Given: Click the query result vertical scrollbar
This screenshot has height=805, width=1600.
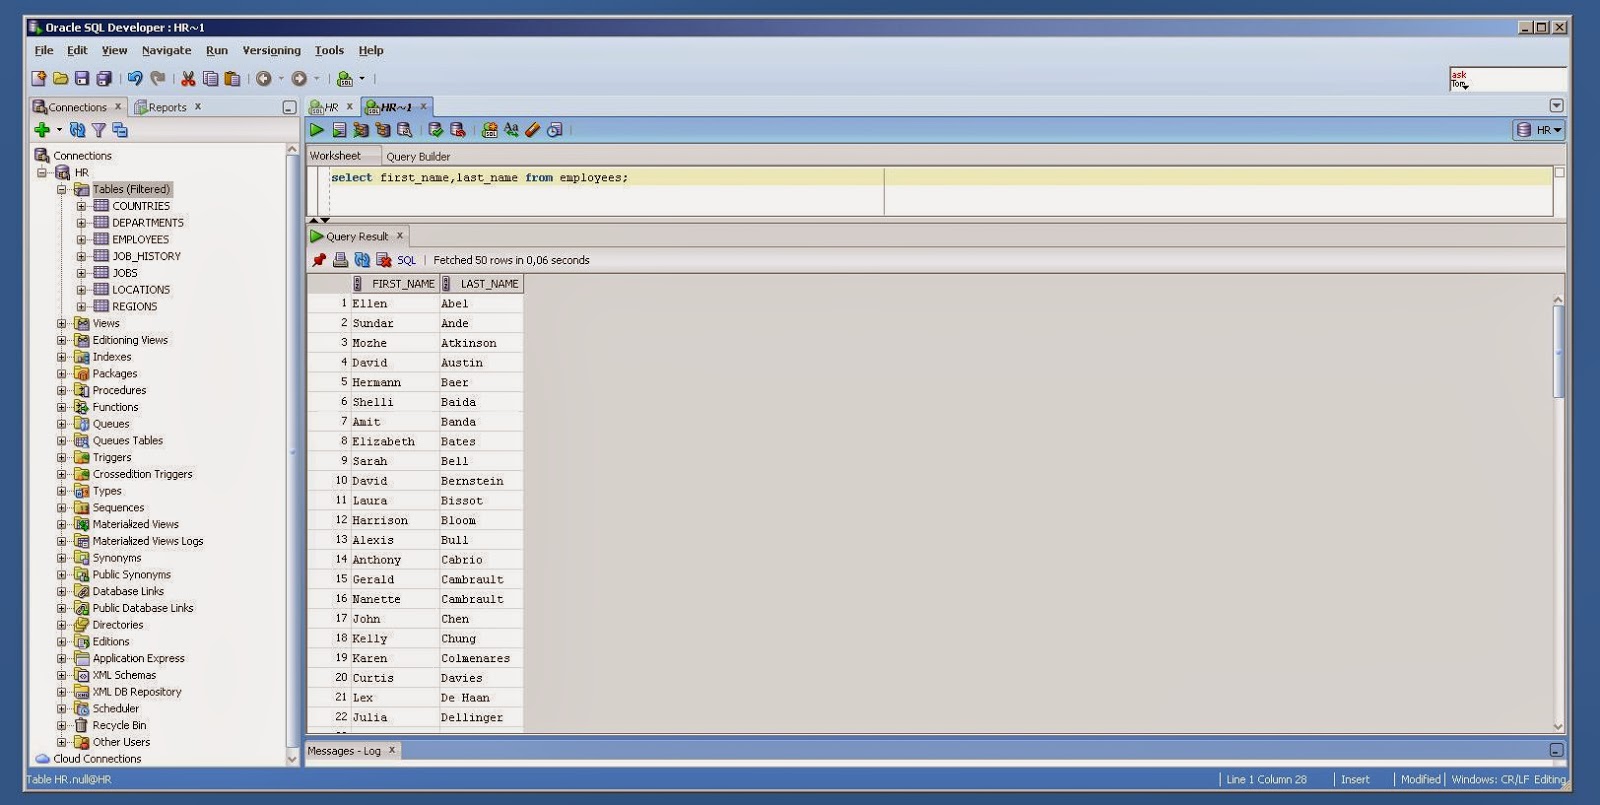Looking at the screenshot, I should [x=1558, y=350].
